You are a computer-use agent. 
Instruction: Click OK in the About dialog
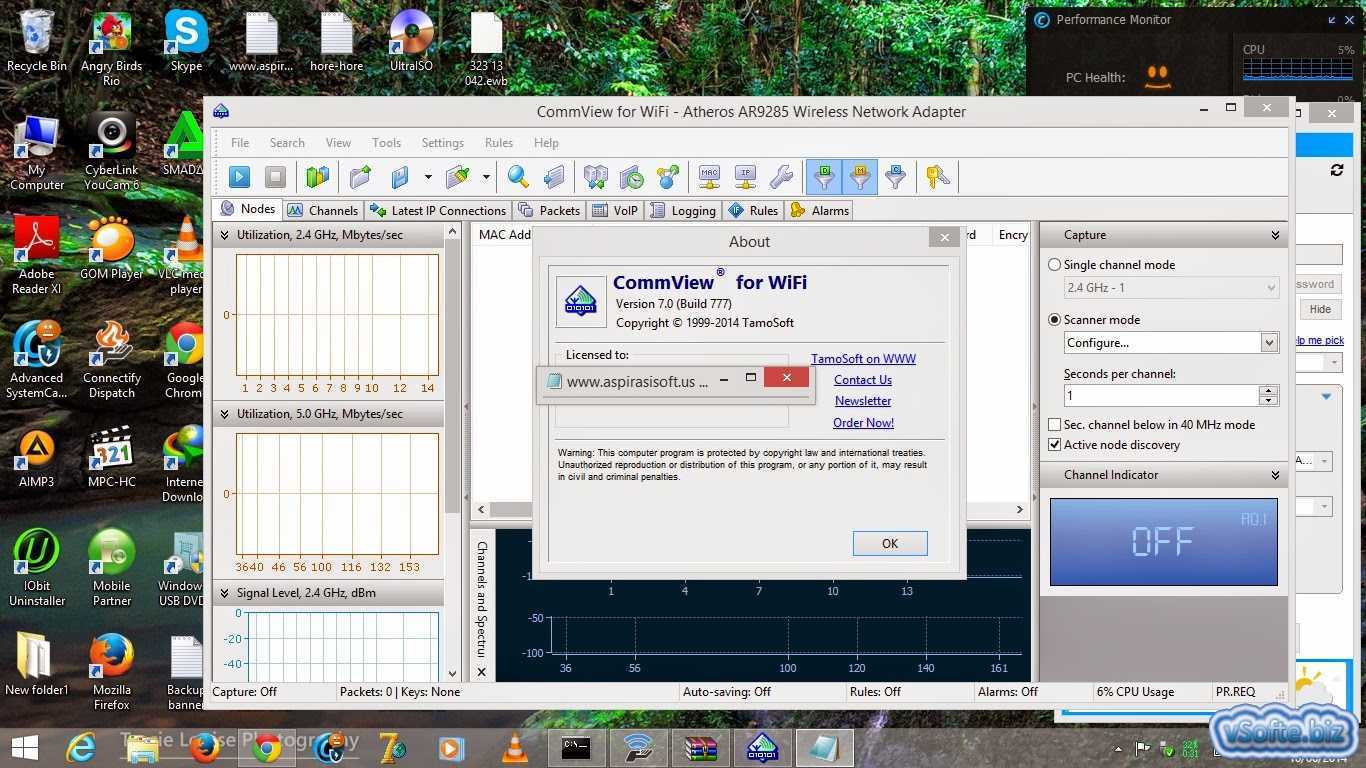point(890,543)
